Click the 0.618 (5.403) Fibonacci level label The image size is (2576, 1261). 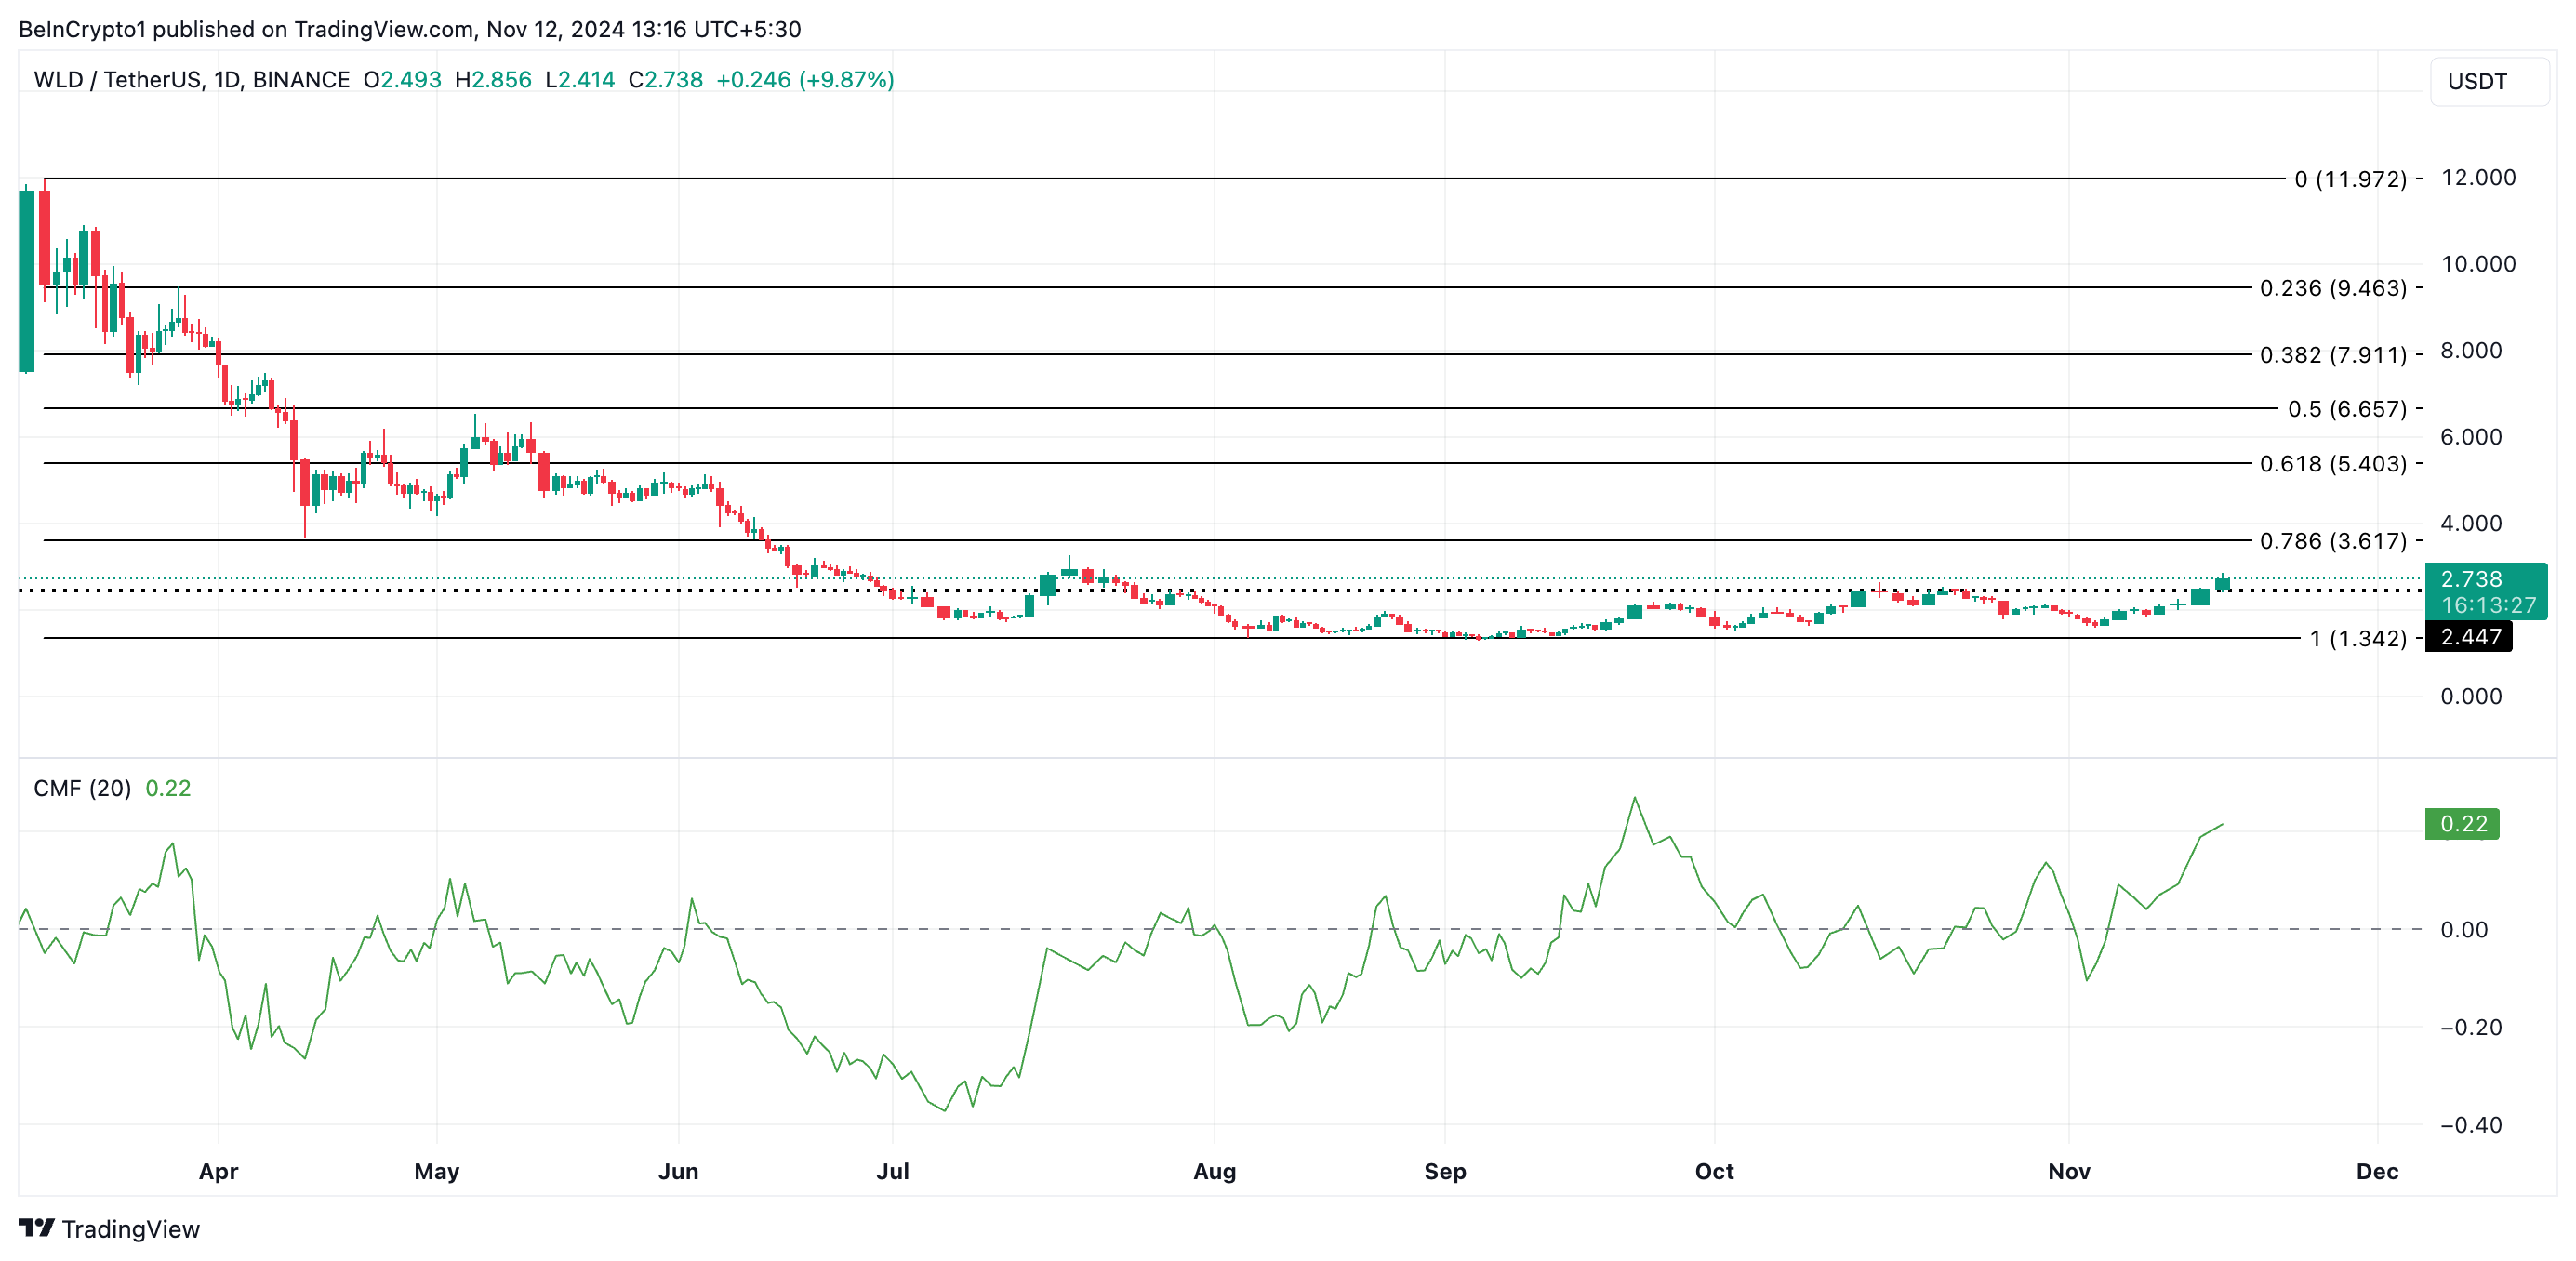[2332, 464]
